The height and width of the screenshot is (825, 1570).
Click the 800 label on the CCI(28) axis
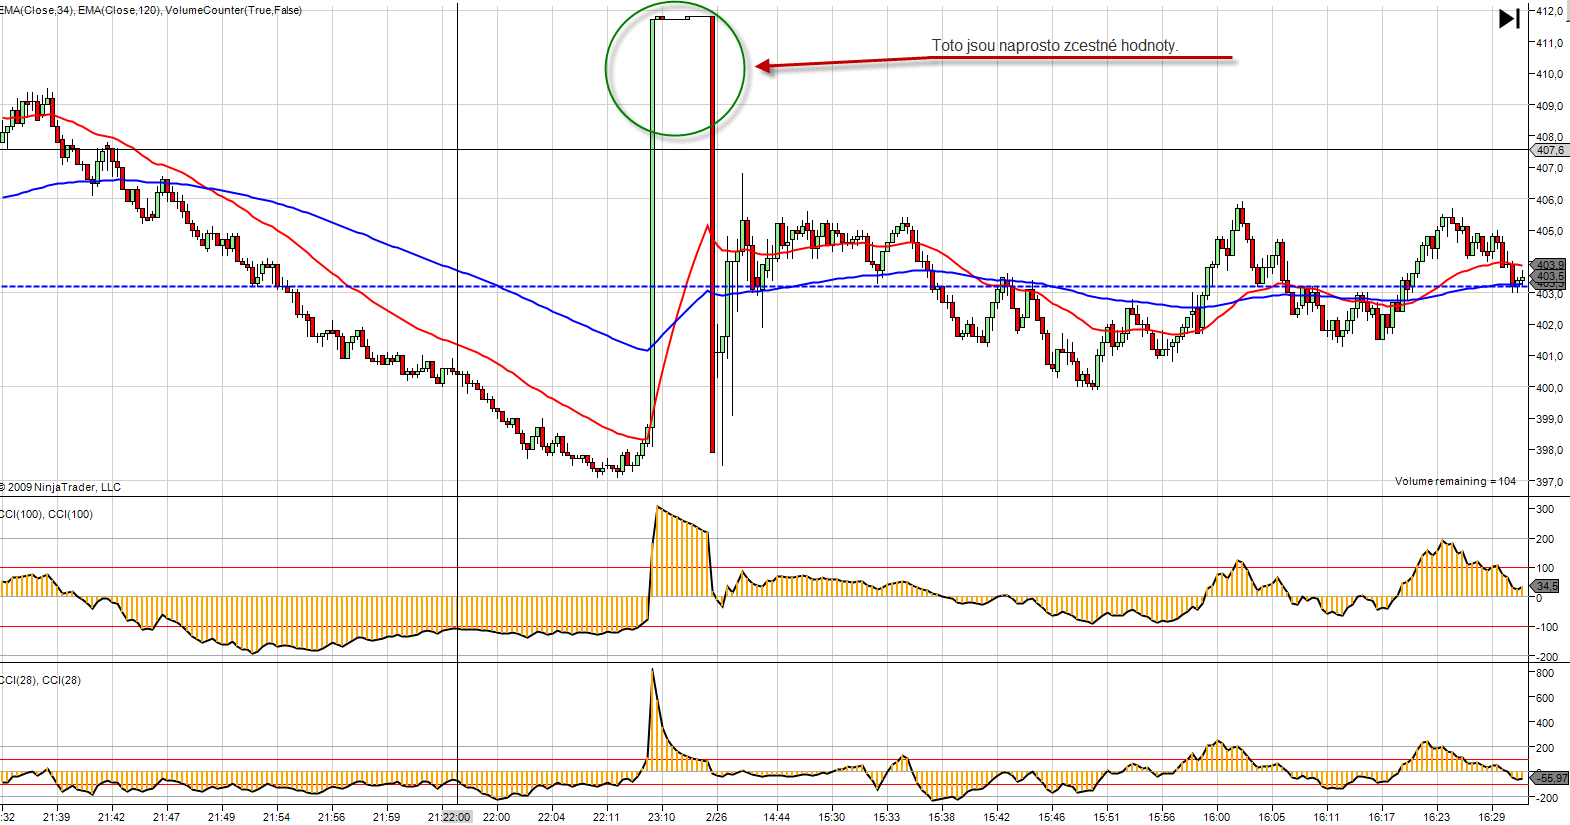[x=1545, y=673]
